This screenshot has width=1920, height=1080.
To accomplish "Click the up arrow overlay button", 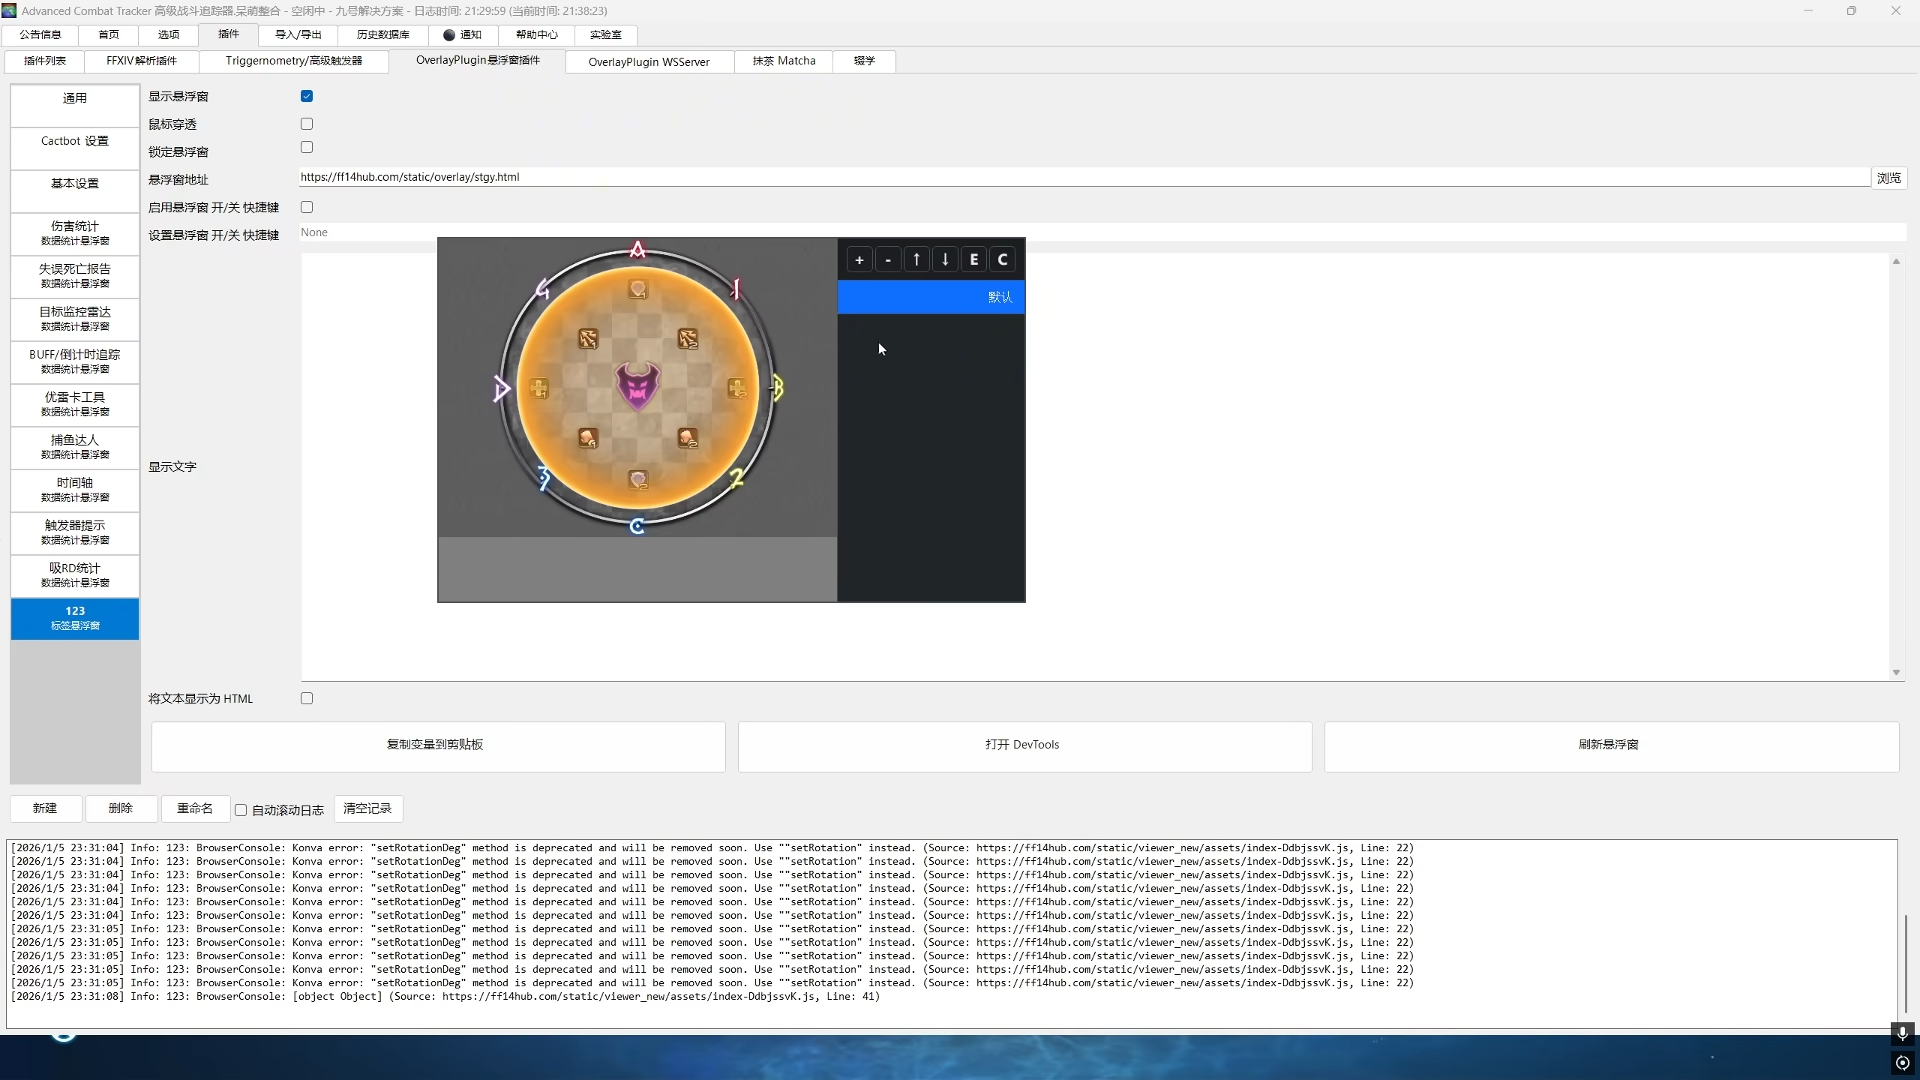I will (x=916, y=260).
